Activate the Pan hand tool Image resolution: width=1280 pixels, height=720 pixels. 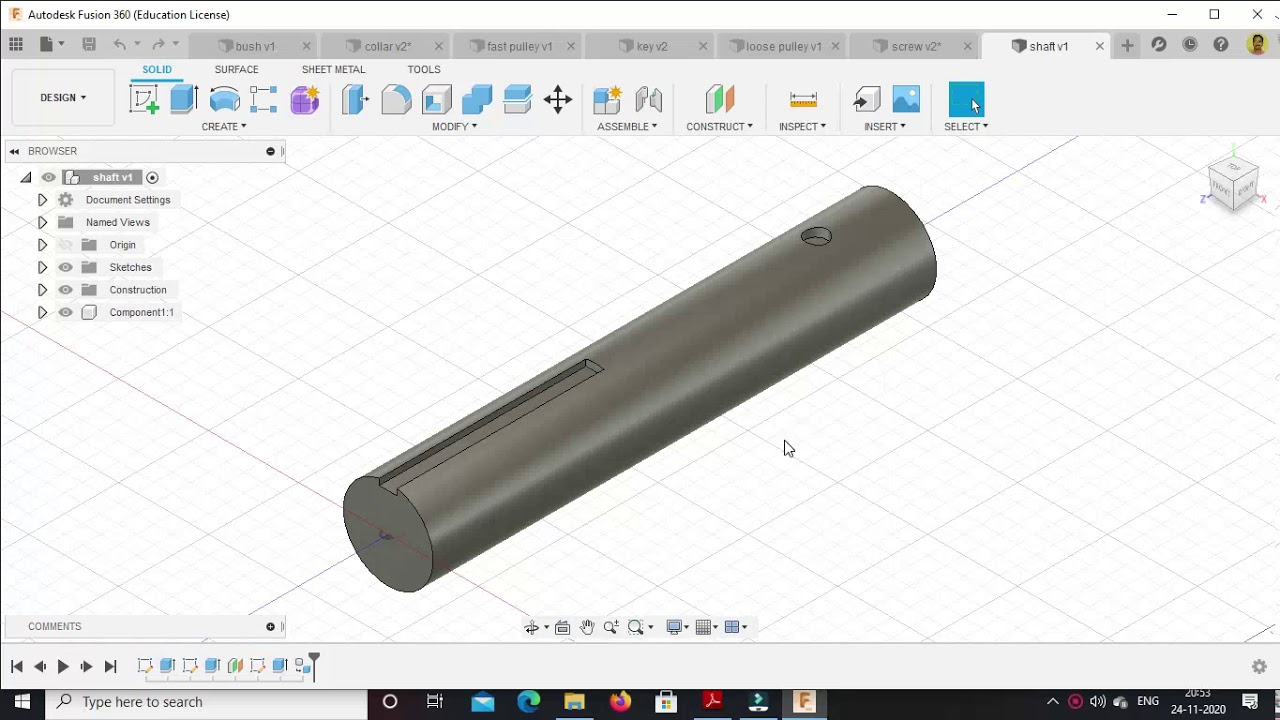587,627
